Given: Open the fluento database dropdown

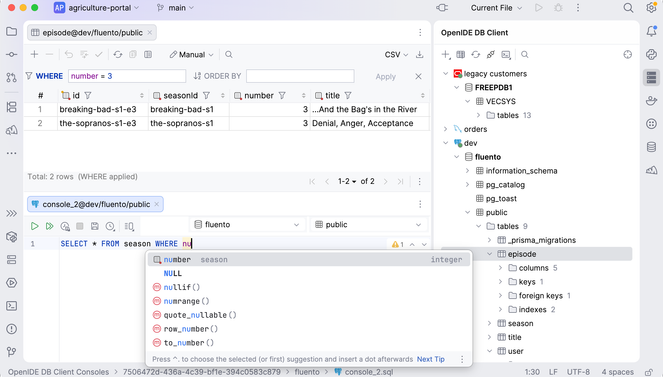Looking at the screenshot, I should 247,224.
